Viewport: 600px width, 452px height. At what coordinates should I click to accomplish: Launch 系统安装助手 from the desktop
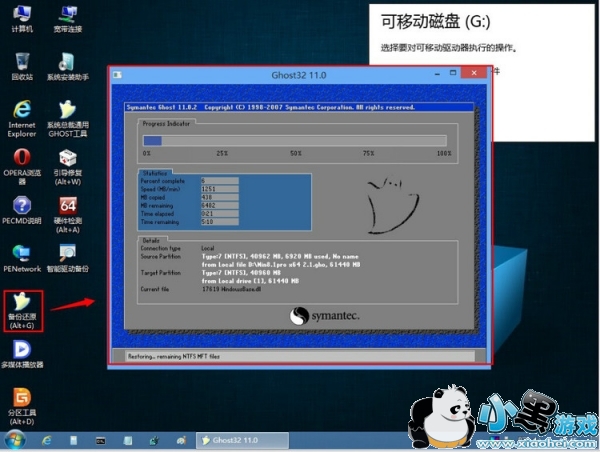pos(68,67)
